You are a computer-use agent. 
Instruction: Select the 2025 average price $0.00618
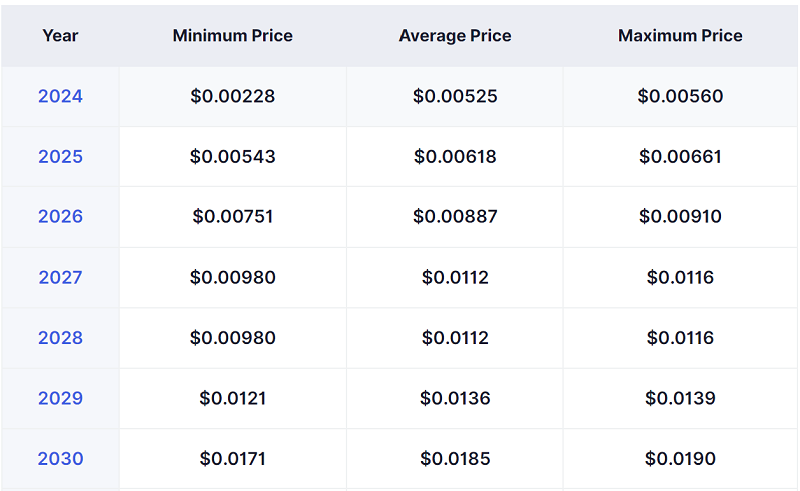pos(455,157)
